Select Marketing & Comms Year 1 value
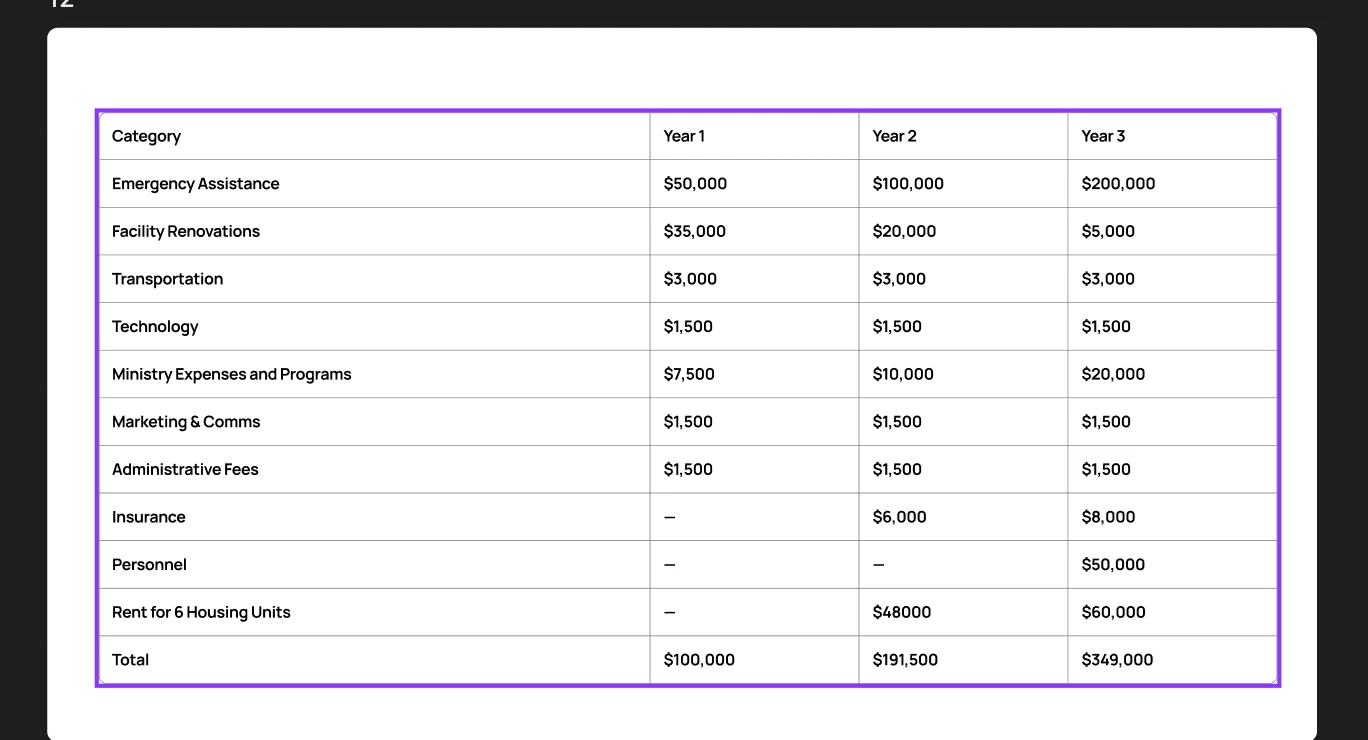Screen dimensions: 1368x740 [688, 422]
